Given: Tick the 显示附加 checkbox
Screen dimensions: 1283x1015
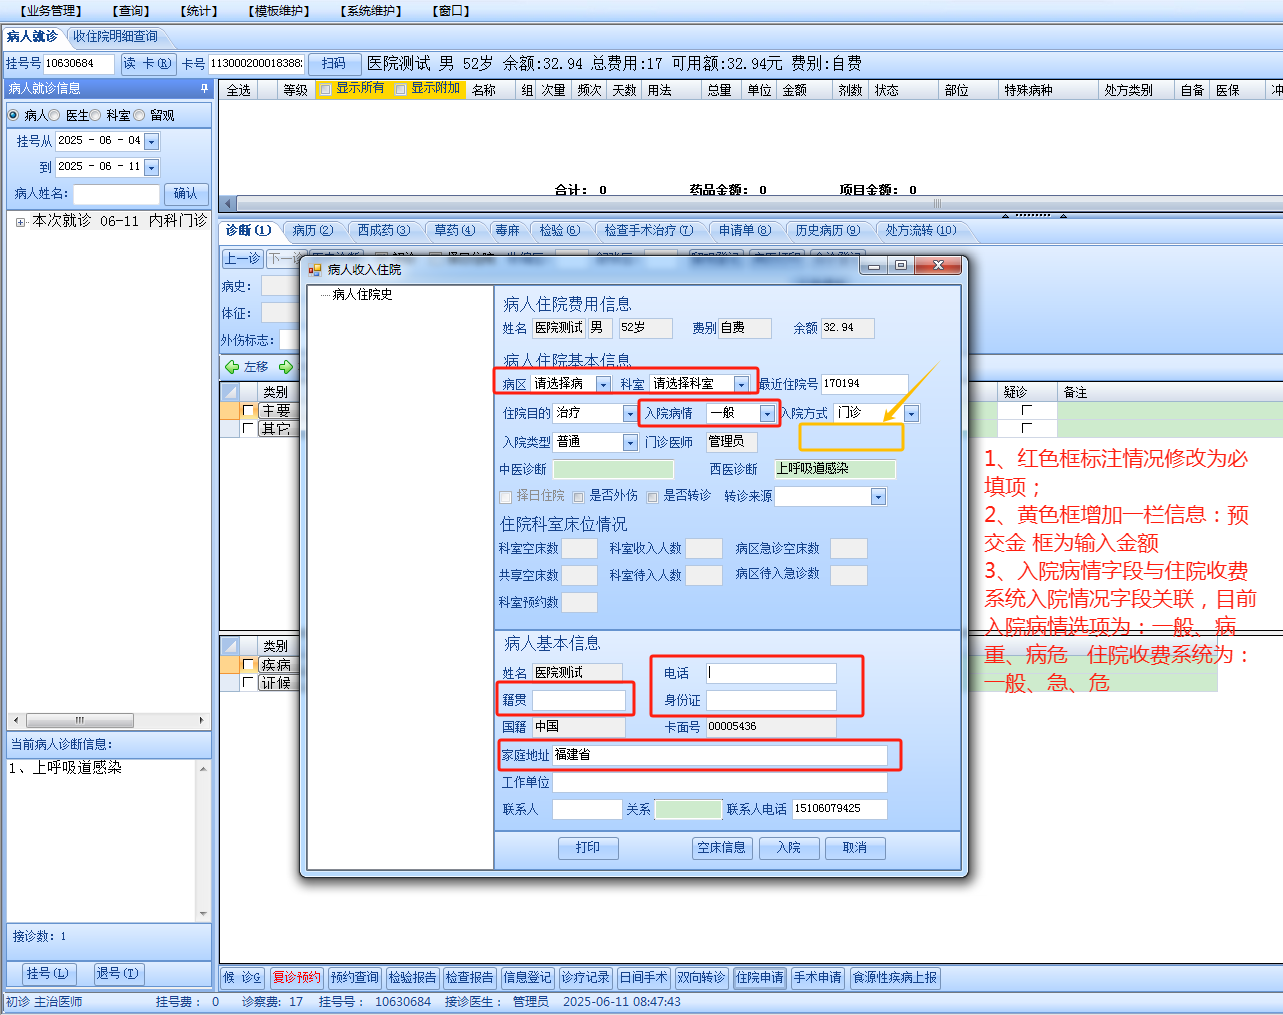Looking at the screenshot, I should [400, 89].
